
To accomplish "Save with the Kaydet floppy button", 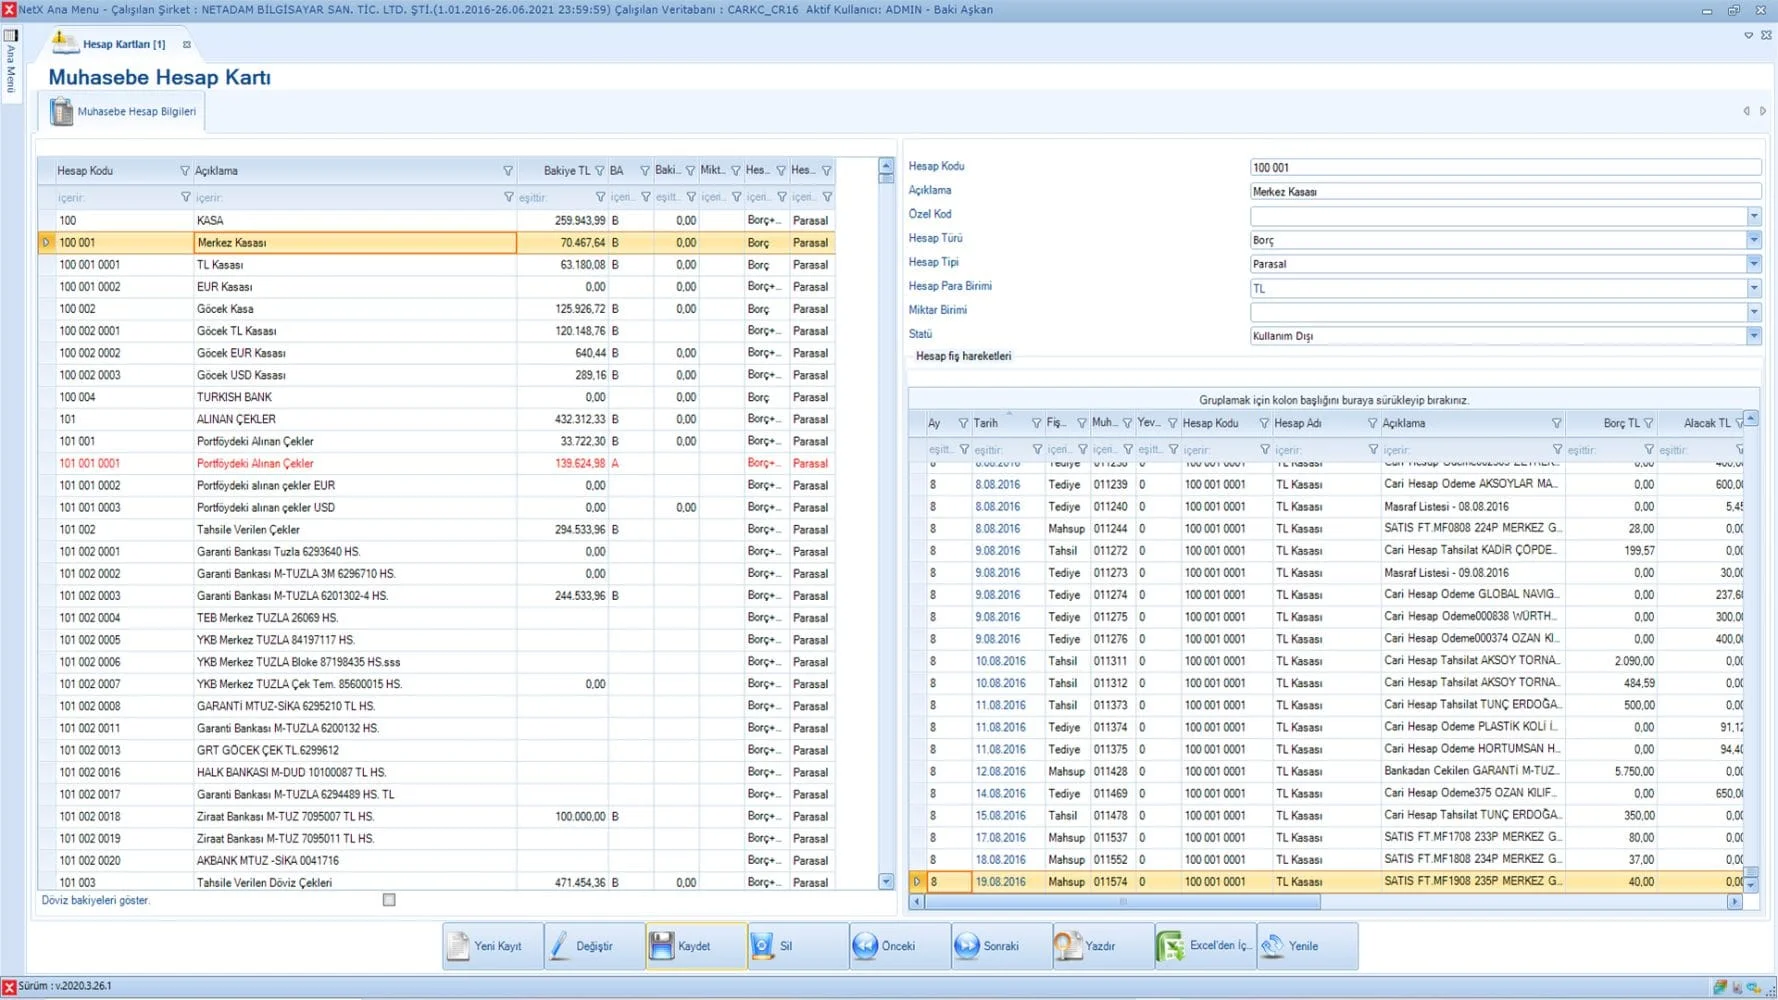I will point(695,946).
